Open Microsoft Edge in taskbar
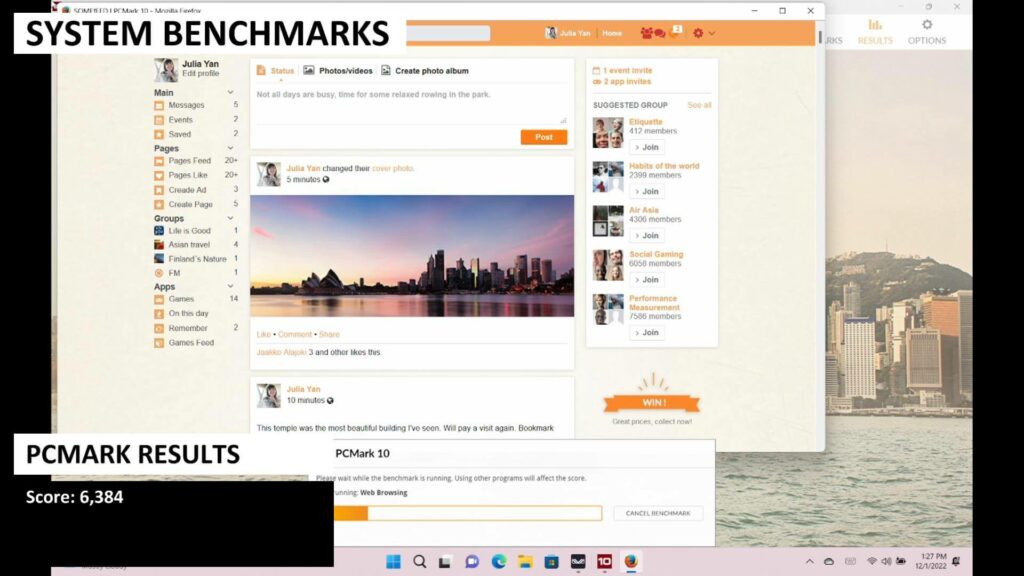The height and width of the screenshot is (576, 1024). point(499,561)
